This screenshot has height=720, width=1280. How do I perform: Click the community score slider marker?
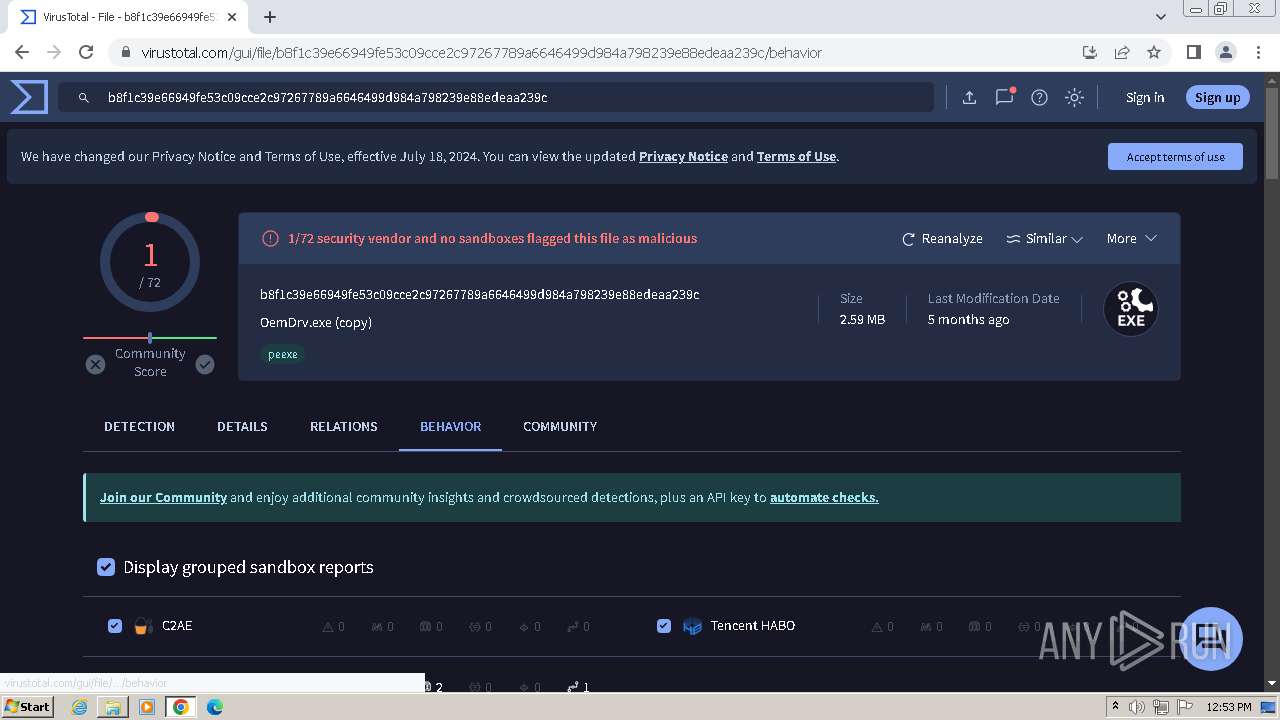tap(150, 338)
